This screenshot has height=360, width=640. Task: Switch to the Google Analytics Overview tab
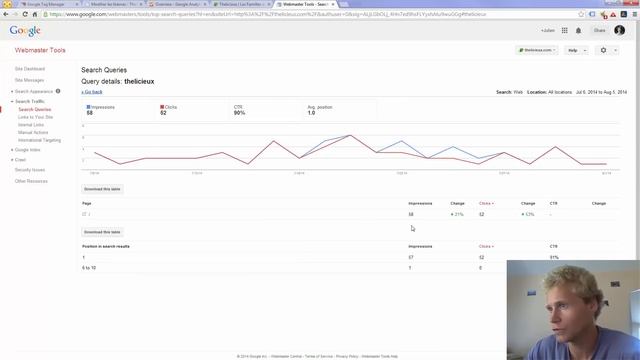click(x=177, y=4)
